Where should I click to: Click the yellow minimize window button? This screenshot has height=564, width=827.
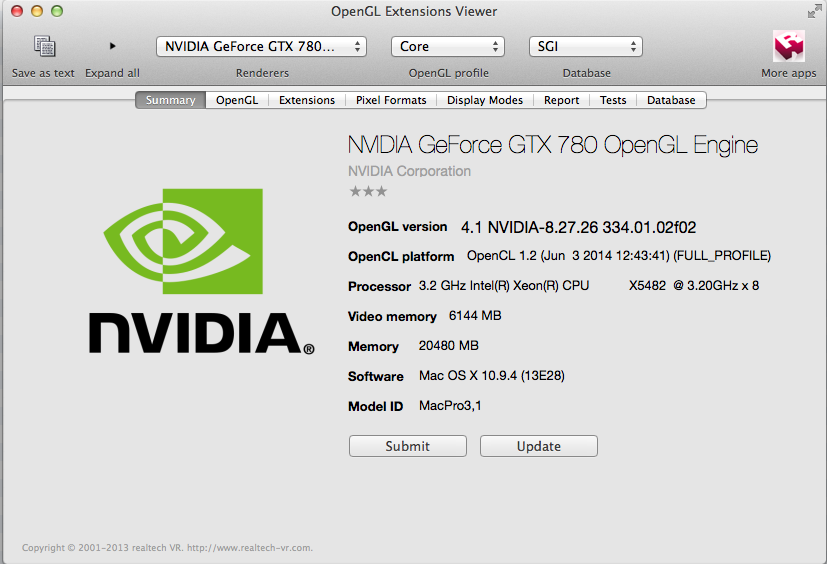click(x=37, y=11)
